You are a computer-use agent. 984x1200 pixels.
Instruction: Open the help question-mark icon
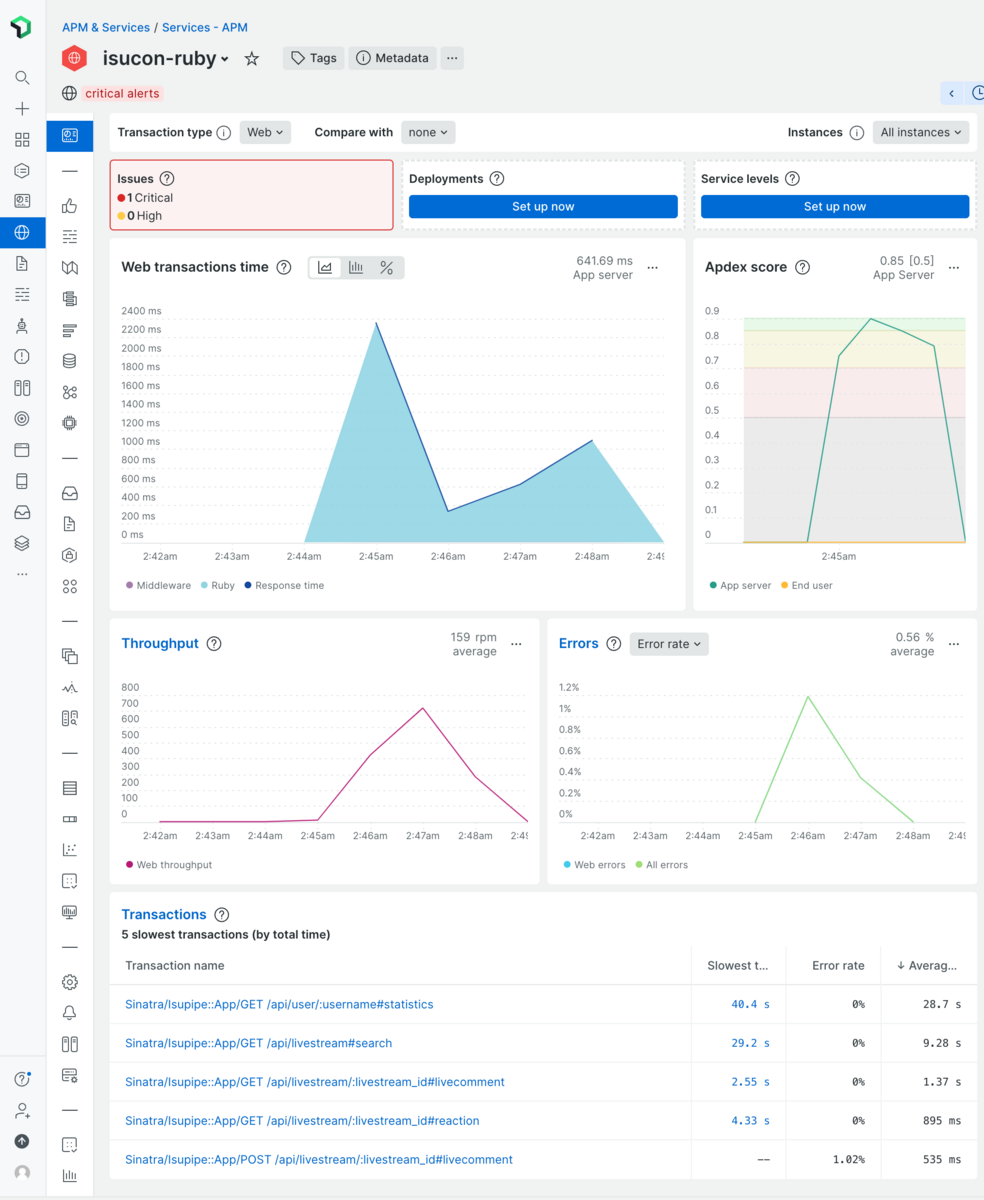(x=22, y=1079)
